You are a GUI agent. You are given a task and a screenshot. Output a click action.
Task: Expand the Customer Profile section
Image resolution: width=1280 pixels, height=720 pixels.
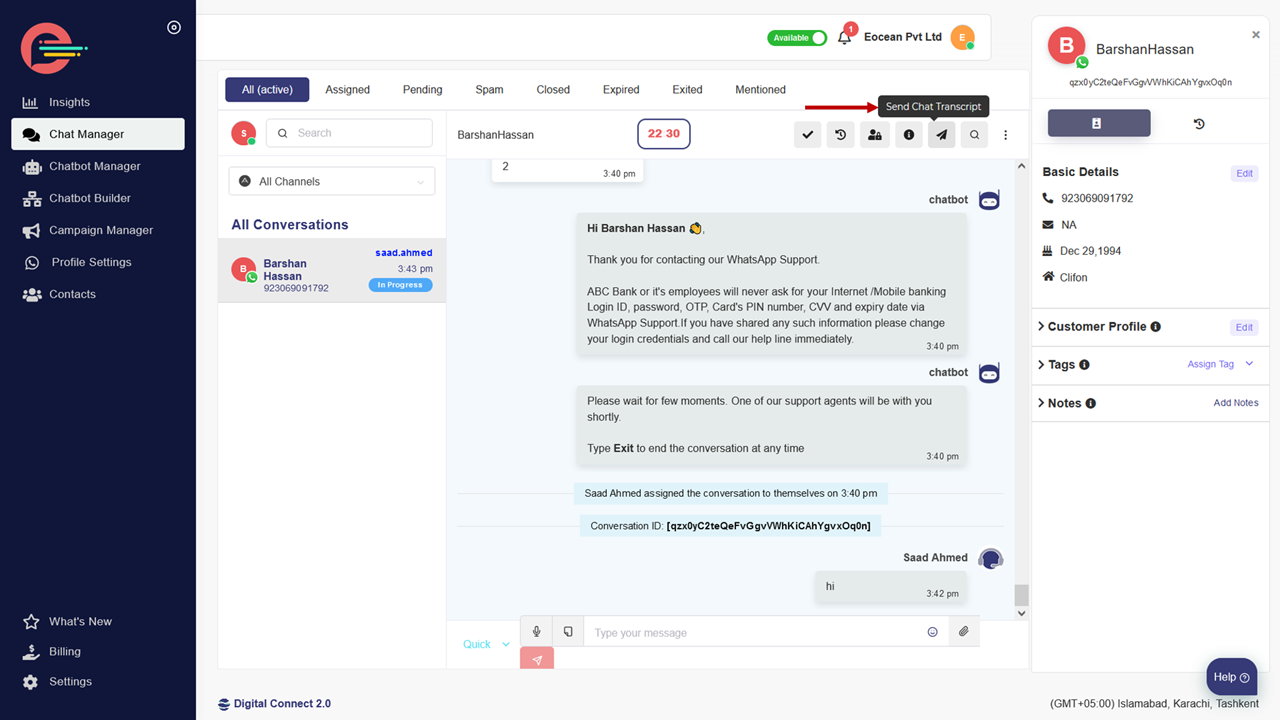[1096, 327]
